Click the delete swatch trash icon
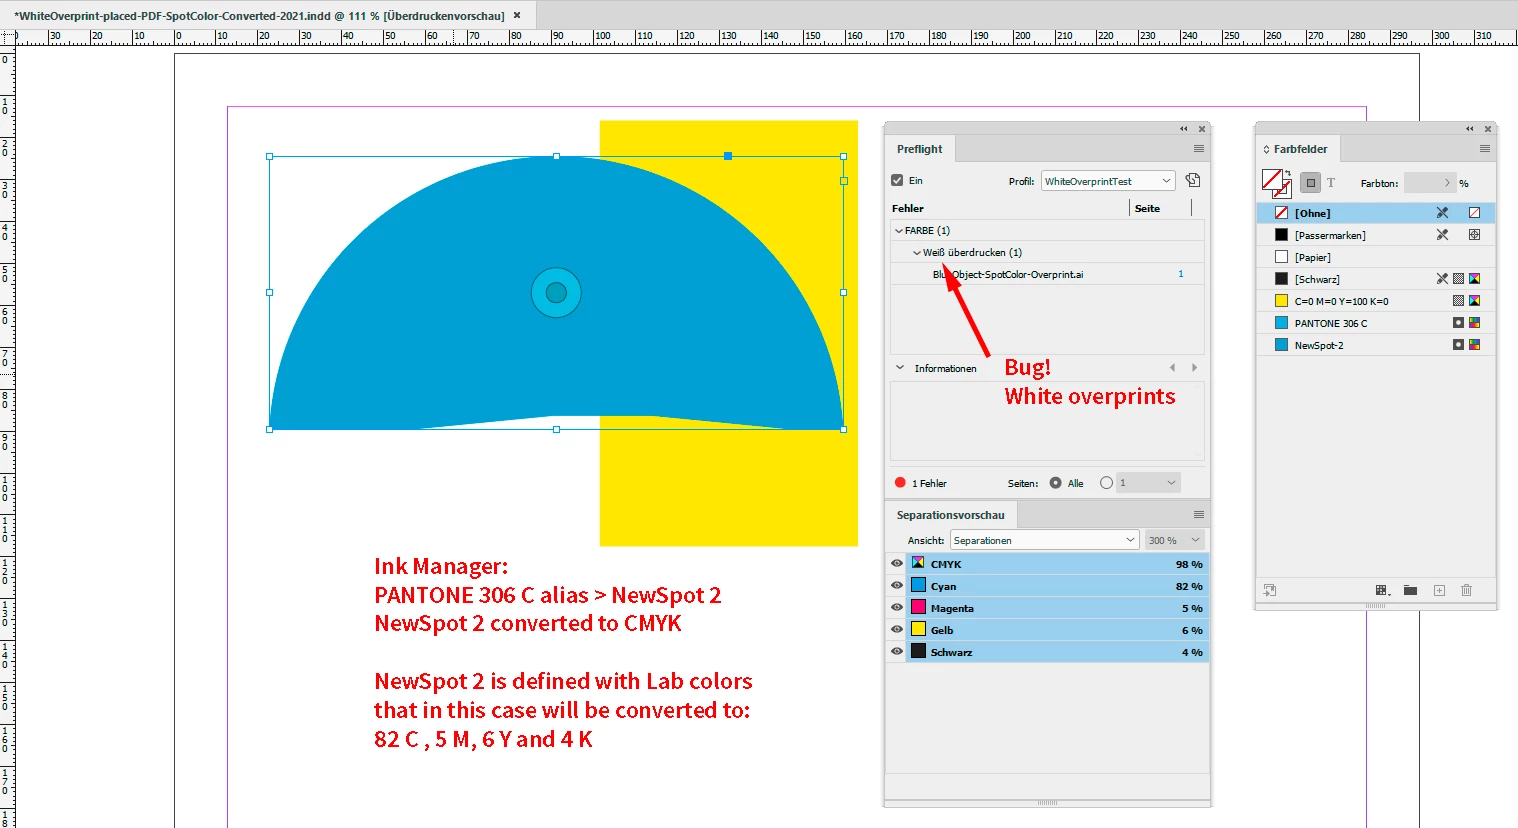This screenshot has width=1518, height=828. pyautogui.click(x=1466, y=591)
